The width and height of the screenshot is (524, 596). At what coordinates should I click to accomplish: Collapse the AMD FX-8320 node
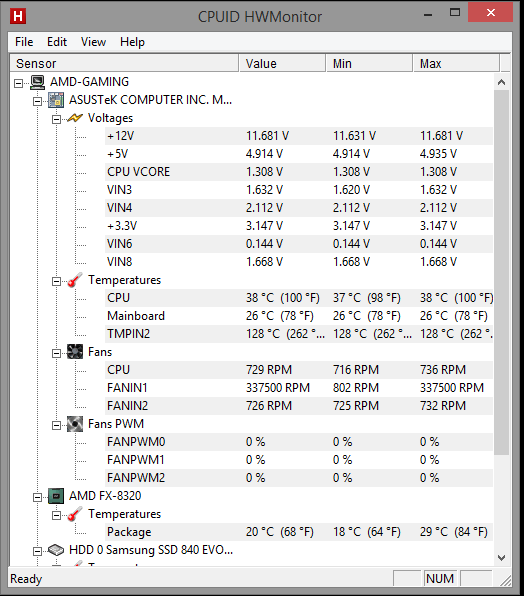click(x=37, y=498)
